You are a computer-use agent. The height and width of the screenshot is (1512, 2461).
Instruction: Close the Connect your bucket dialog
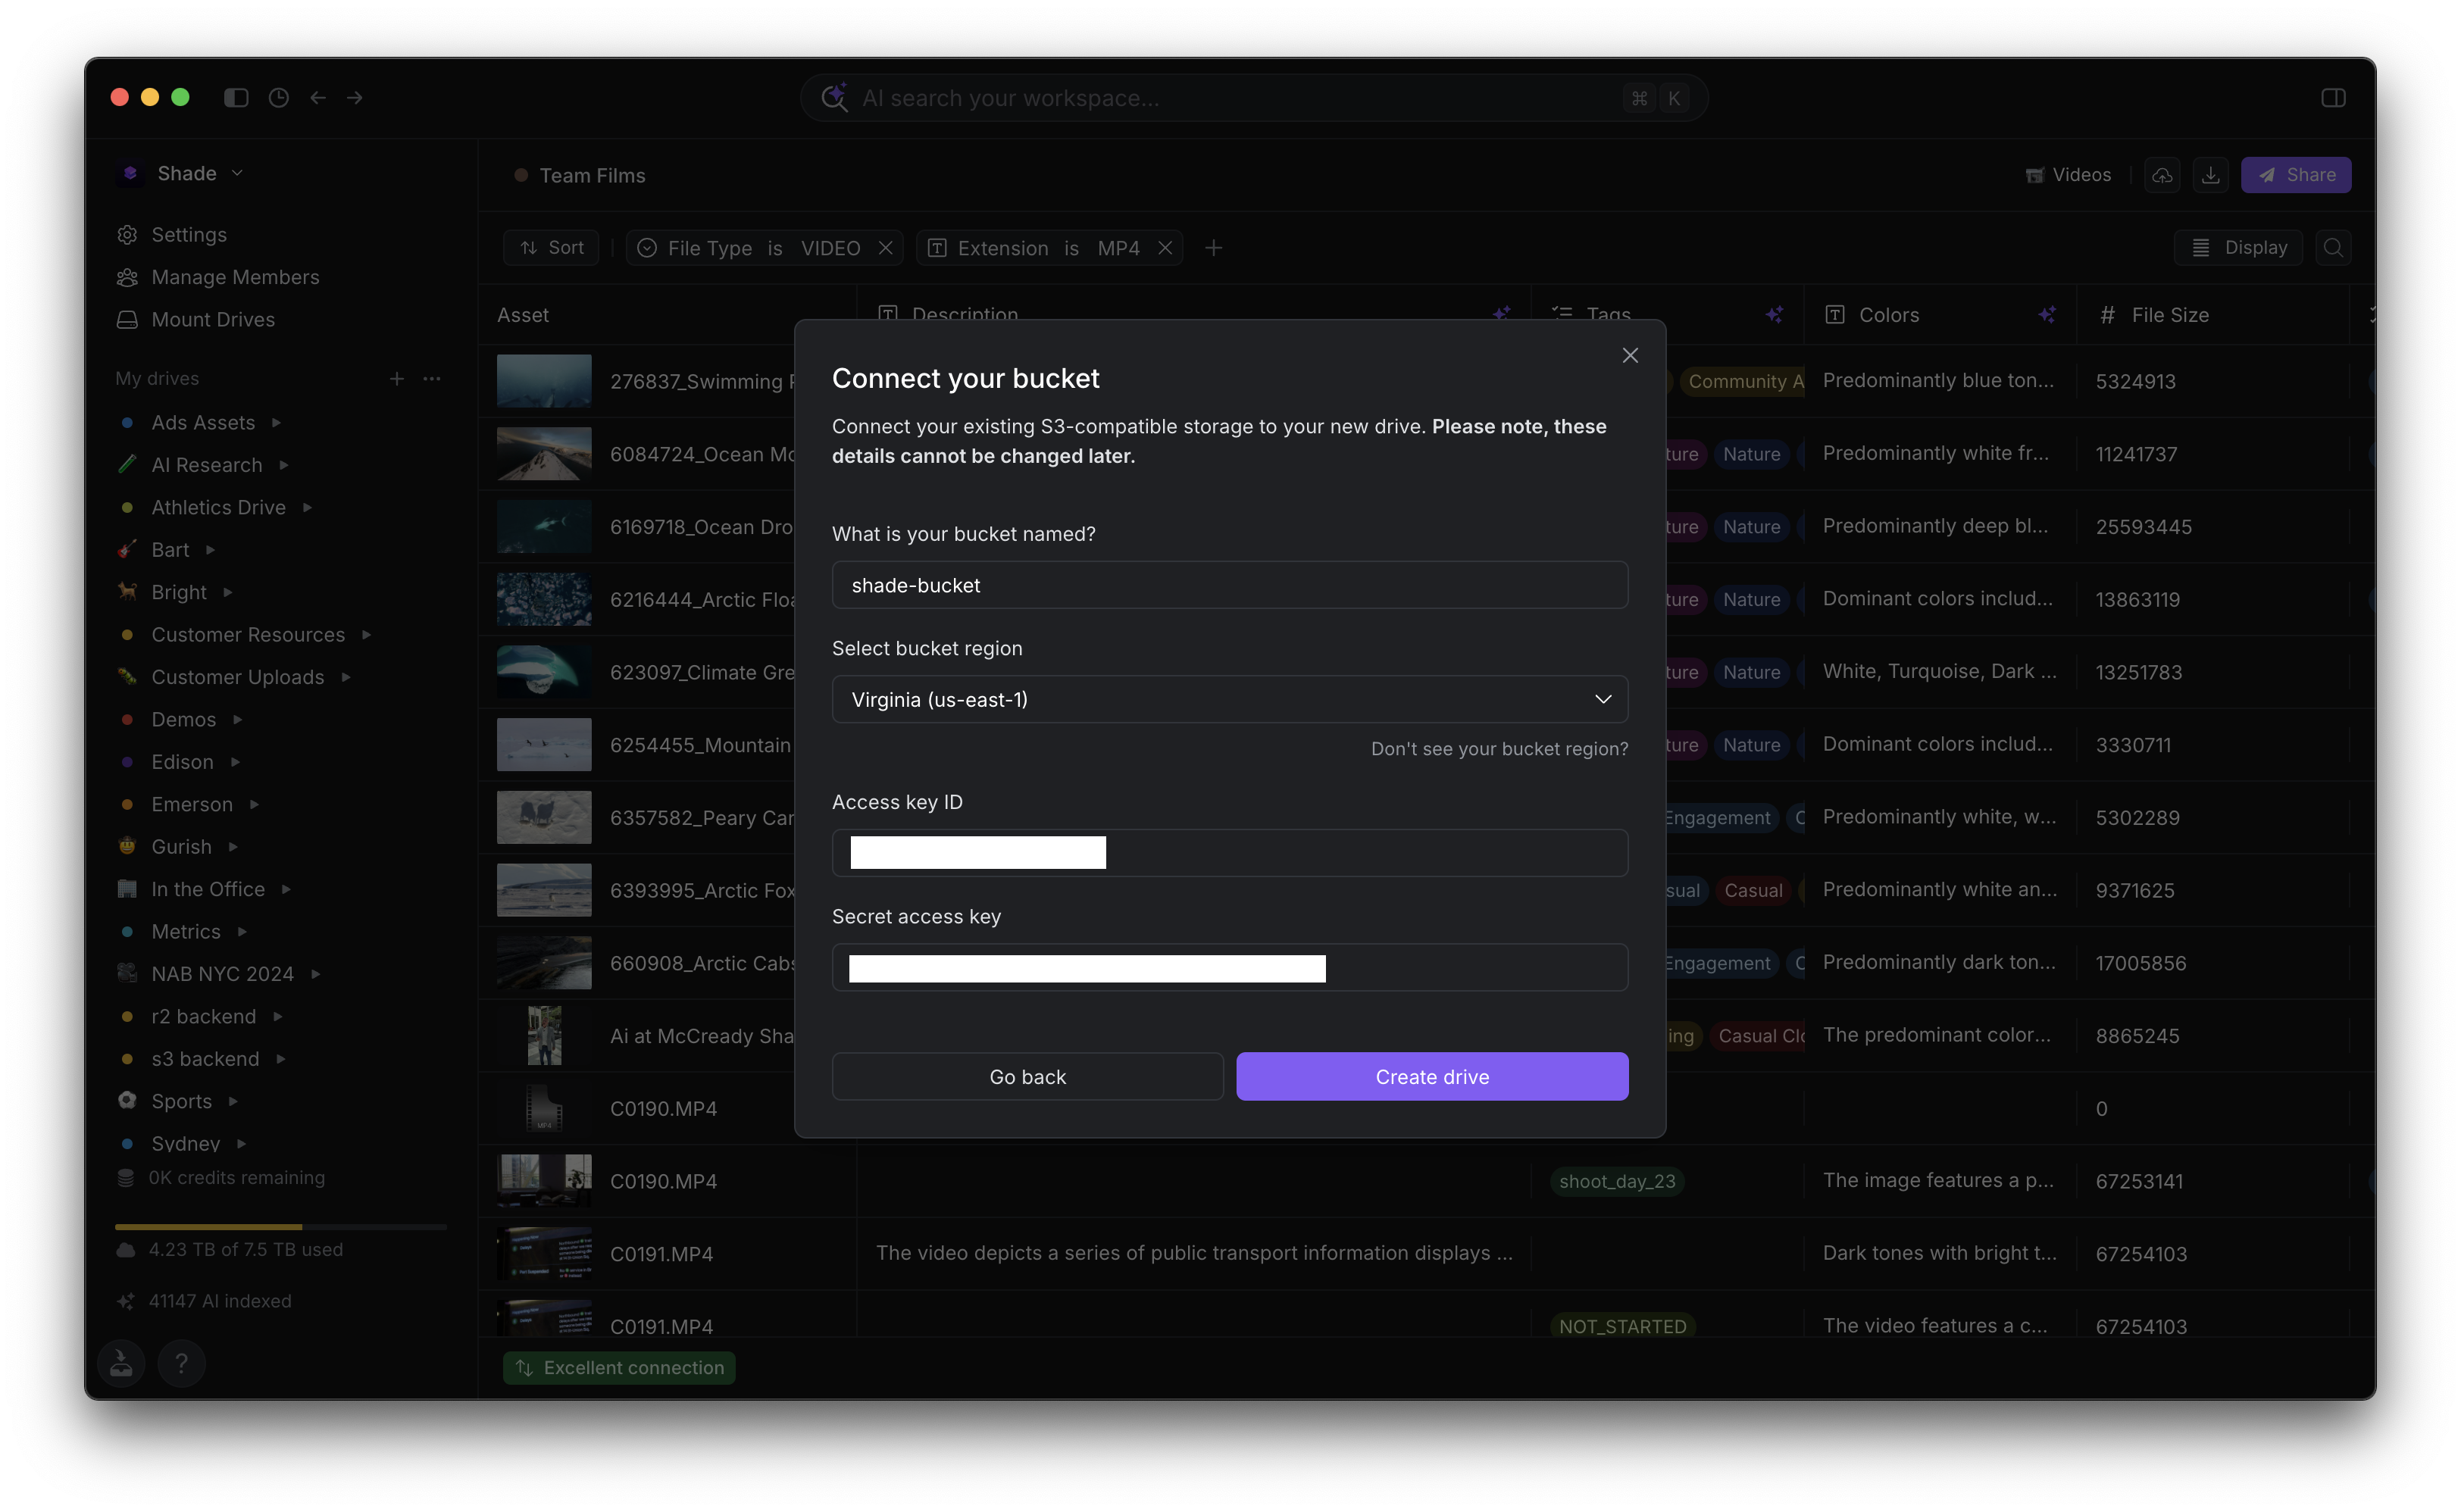coord(1630,356)
